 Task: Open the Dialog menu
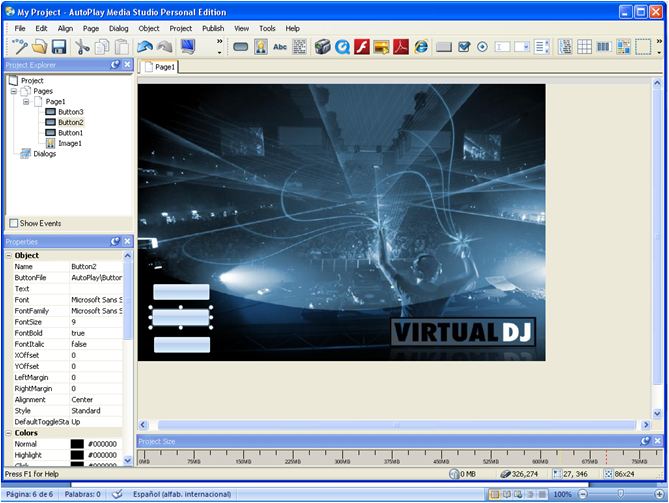119,29
